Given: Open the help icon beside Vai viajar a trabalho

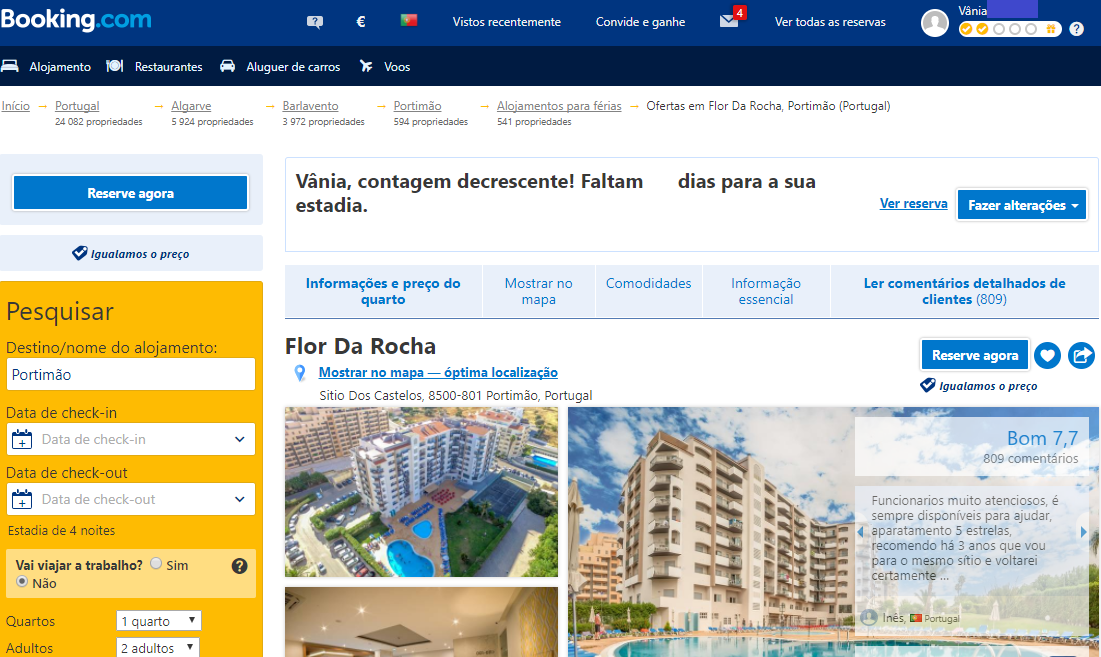Looking at the screenshot, I should tap(239, 566).
